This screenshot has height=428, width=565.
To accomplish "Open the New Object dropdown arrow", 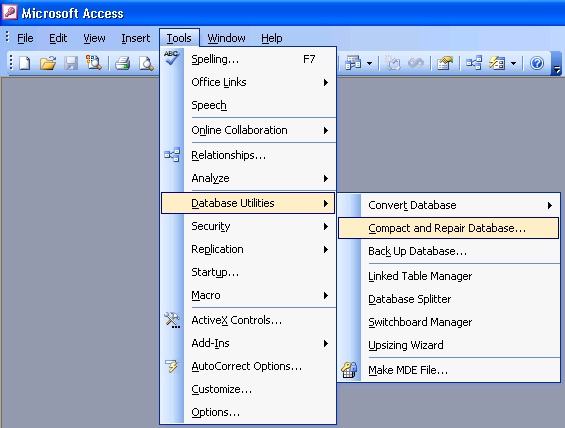I will (x=513, y=64).
